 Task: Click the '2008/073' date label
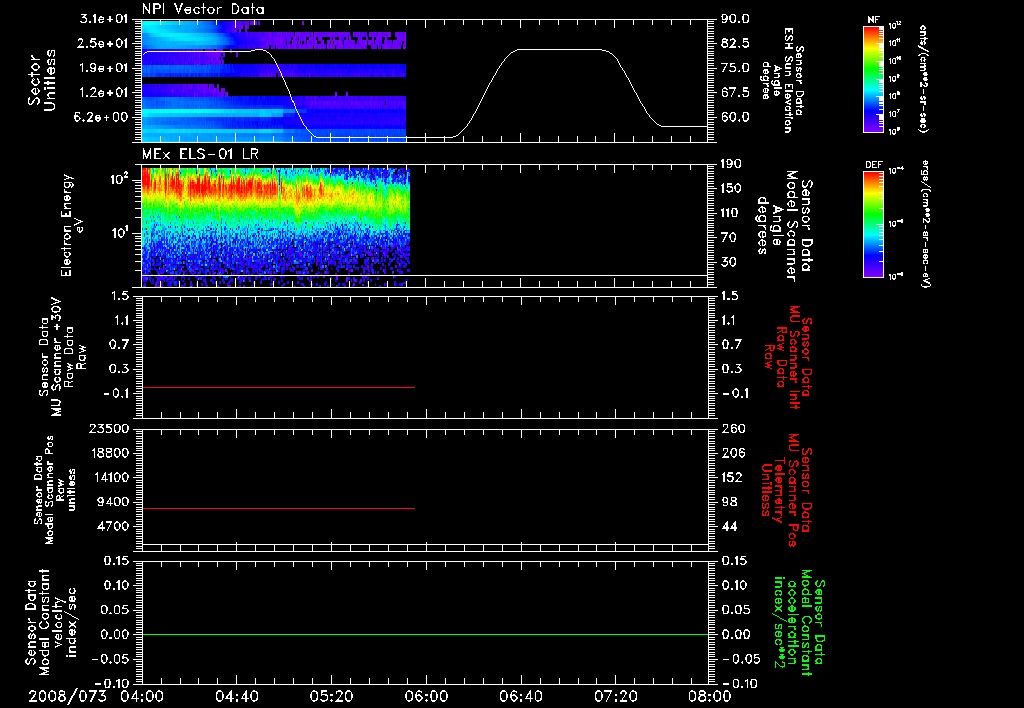67,696
